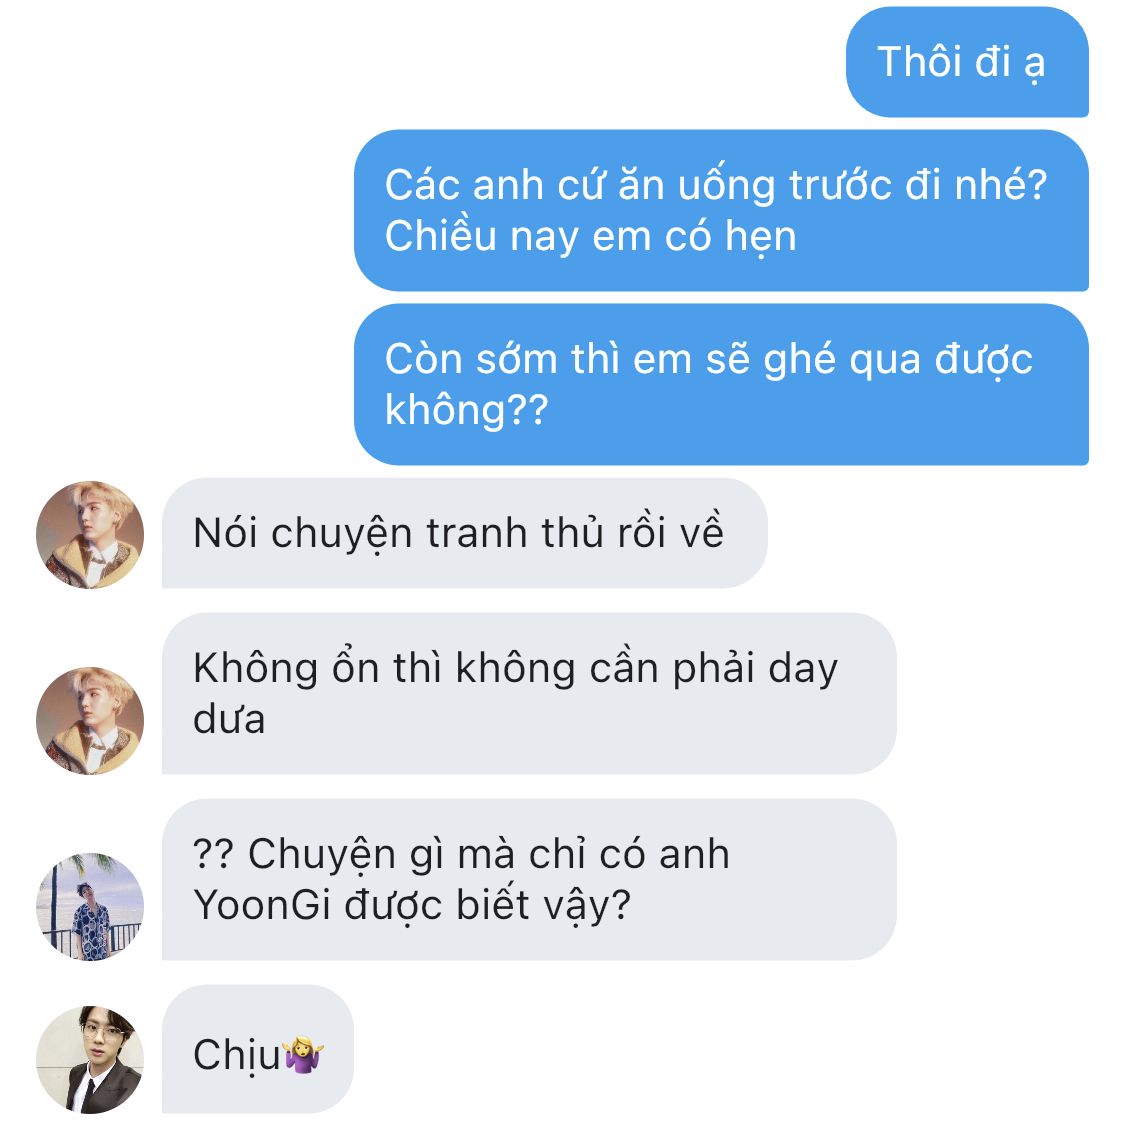Select the "Thôi đi ạ" blue message
The image size is (1125, 1131).
967,62
